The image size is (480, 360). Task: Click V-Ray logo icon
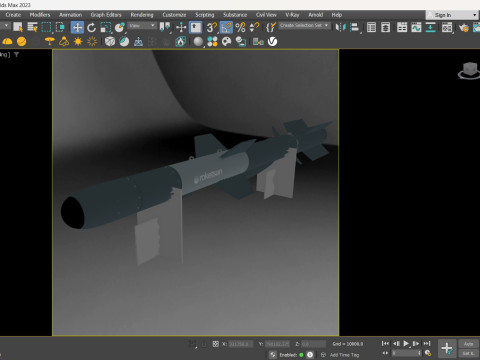pos(272,41)
